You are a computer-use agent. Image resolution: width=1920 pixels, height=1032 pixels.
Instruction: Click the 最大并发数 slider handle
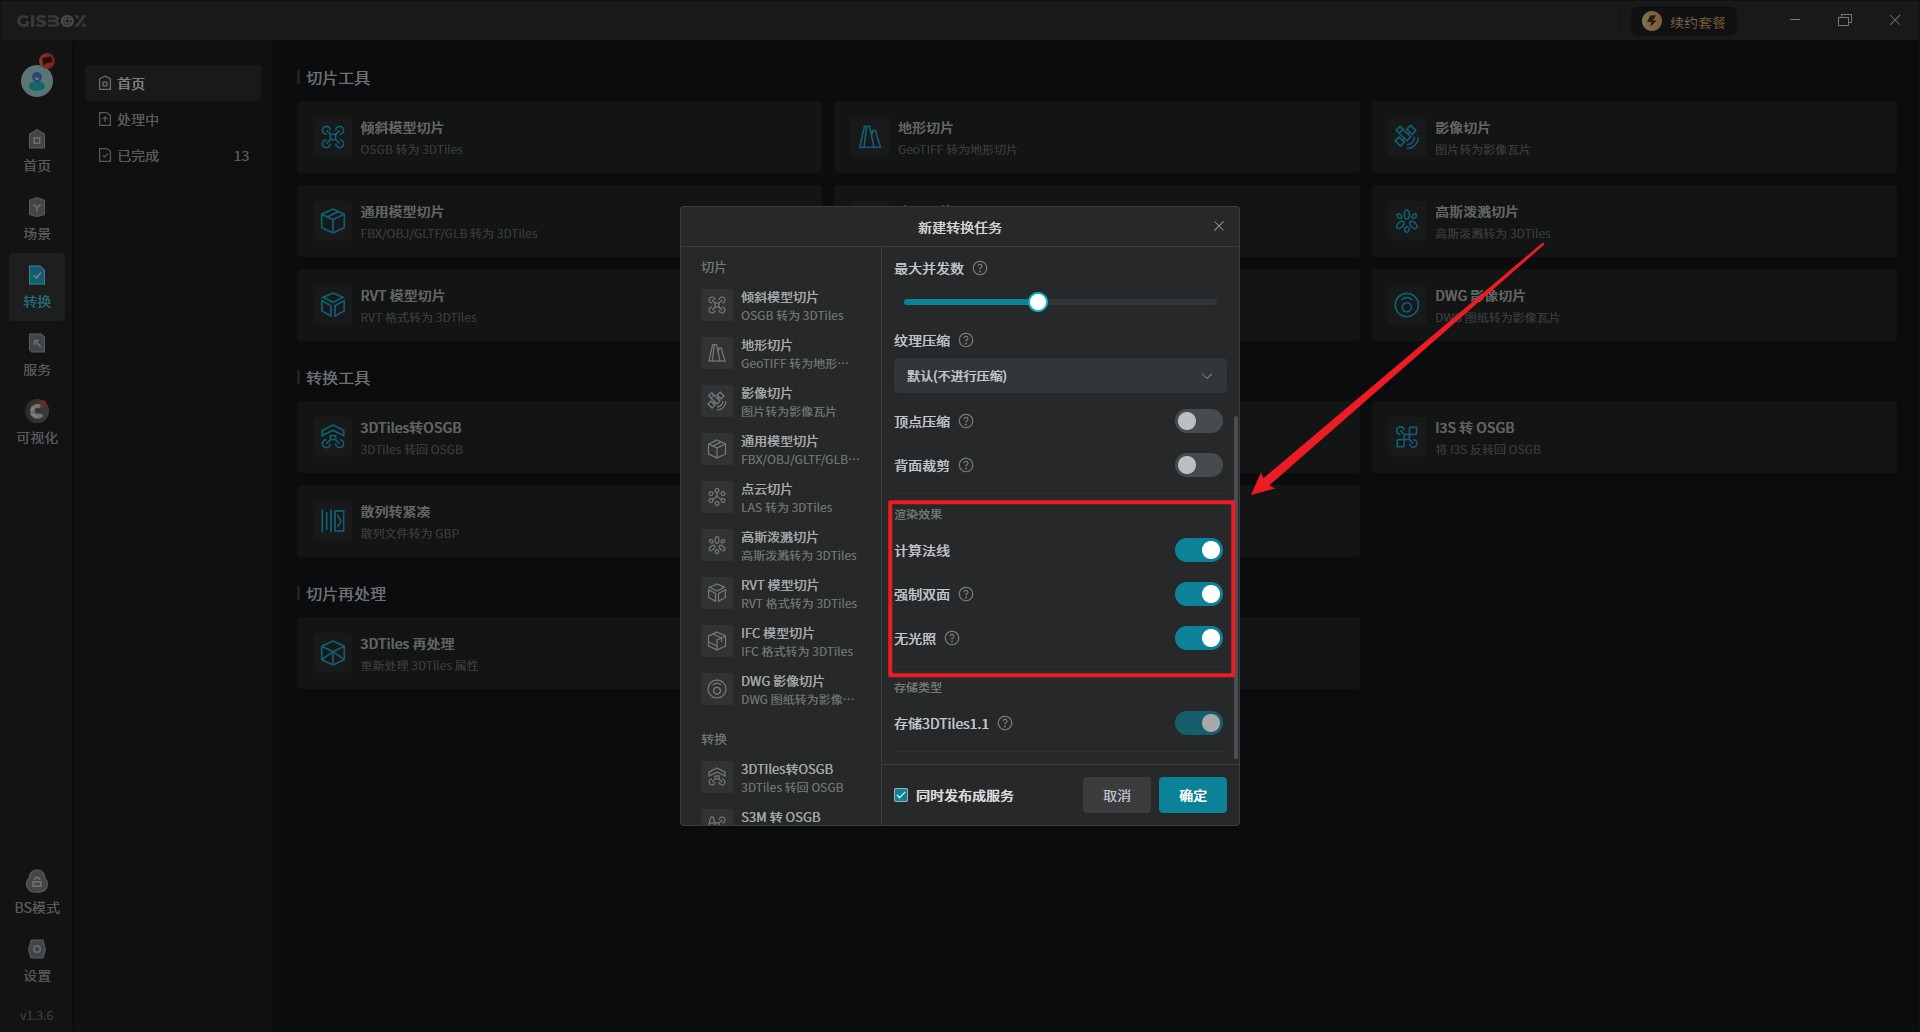[x=1038, y=302]
